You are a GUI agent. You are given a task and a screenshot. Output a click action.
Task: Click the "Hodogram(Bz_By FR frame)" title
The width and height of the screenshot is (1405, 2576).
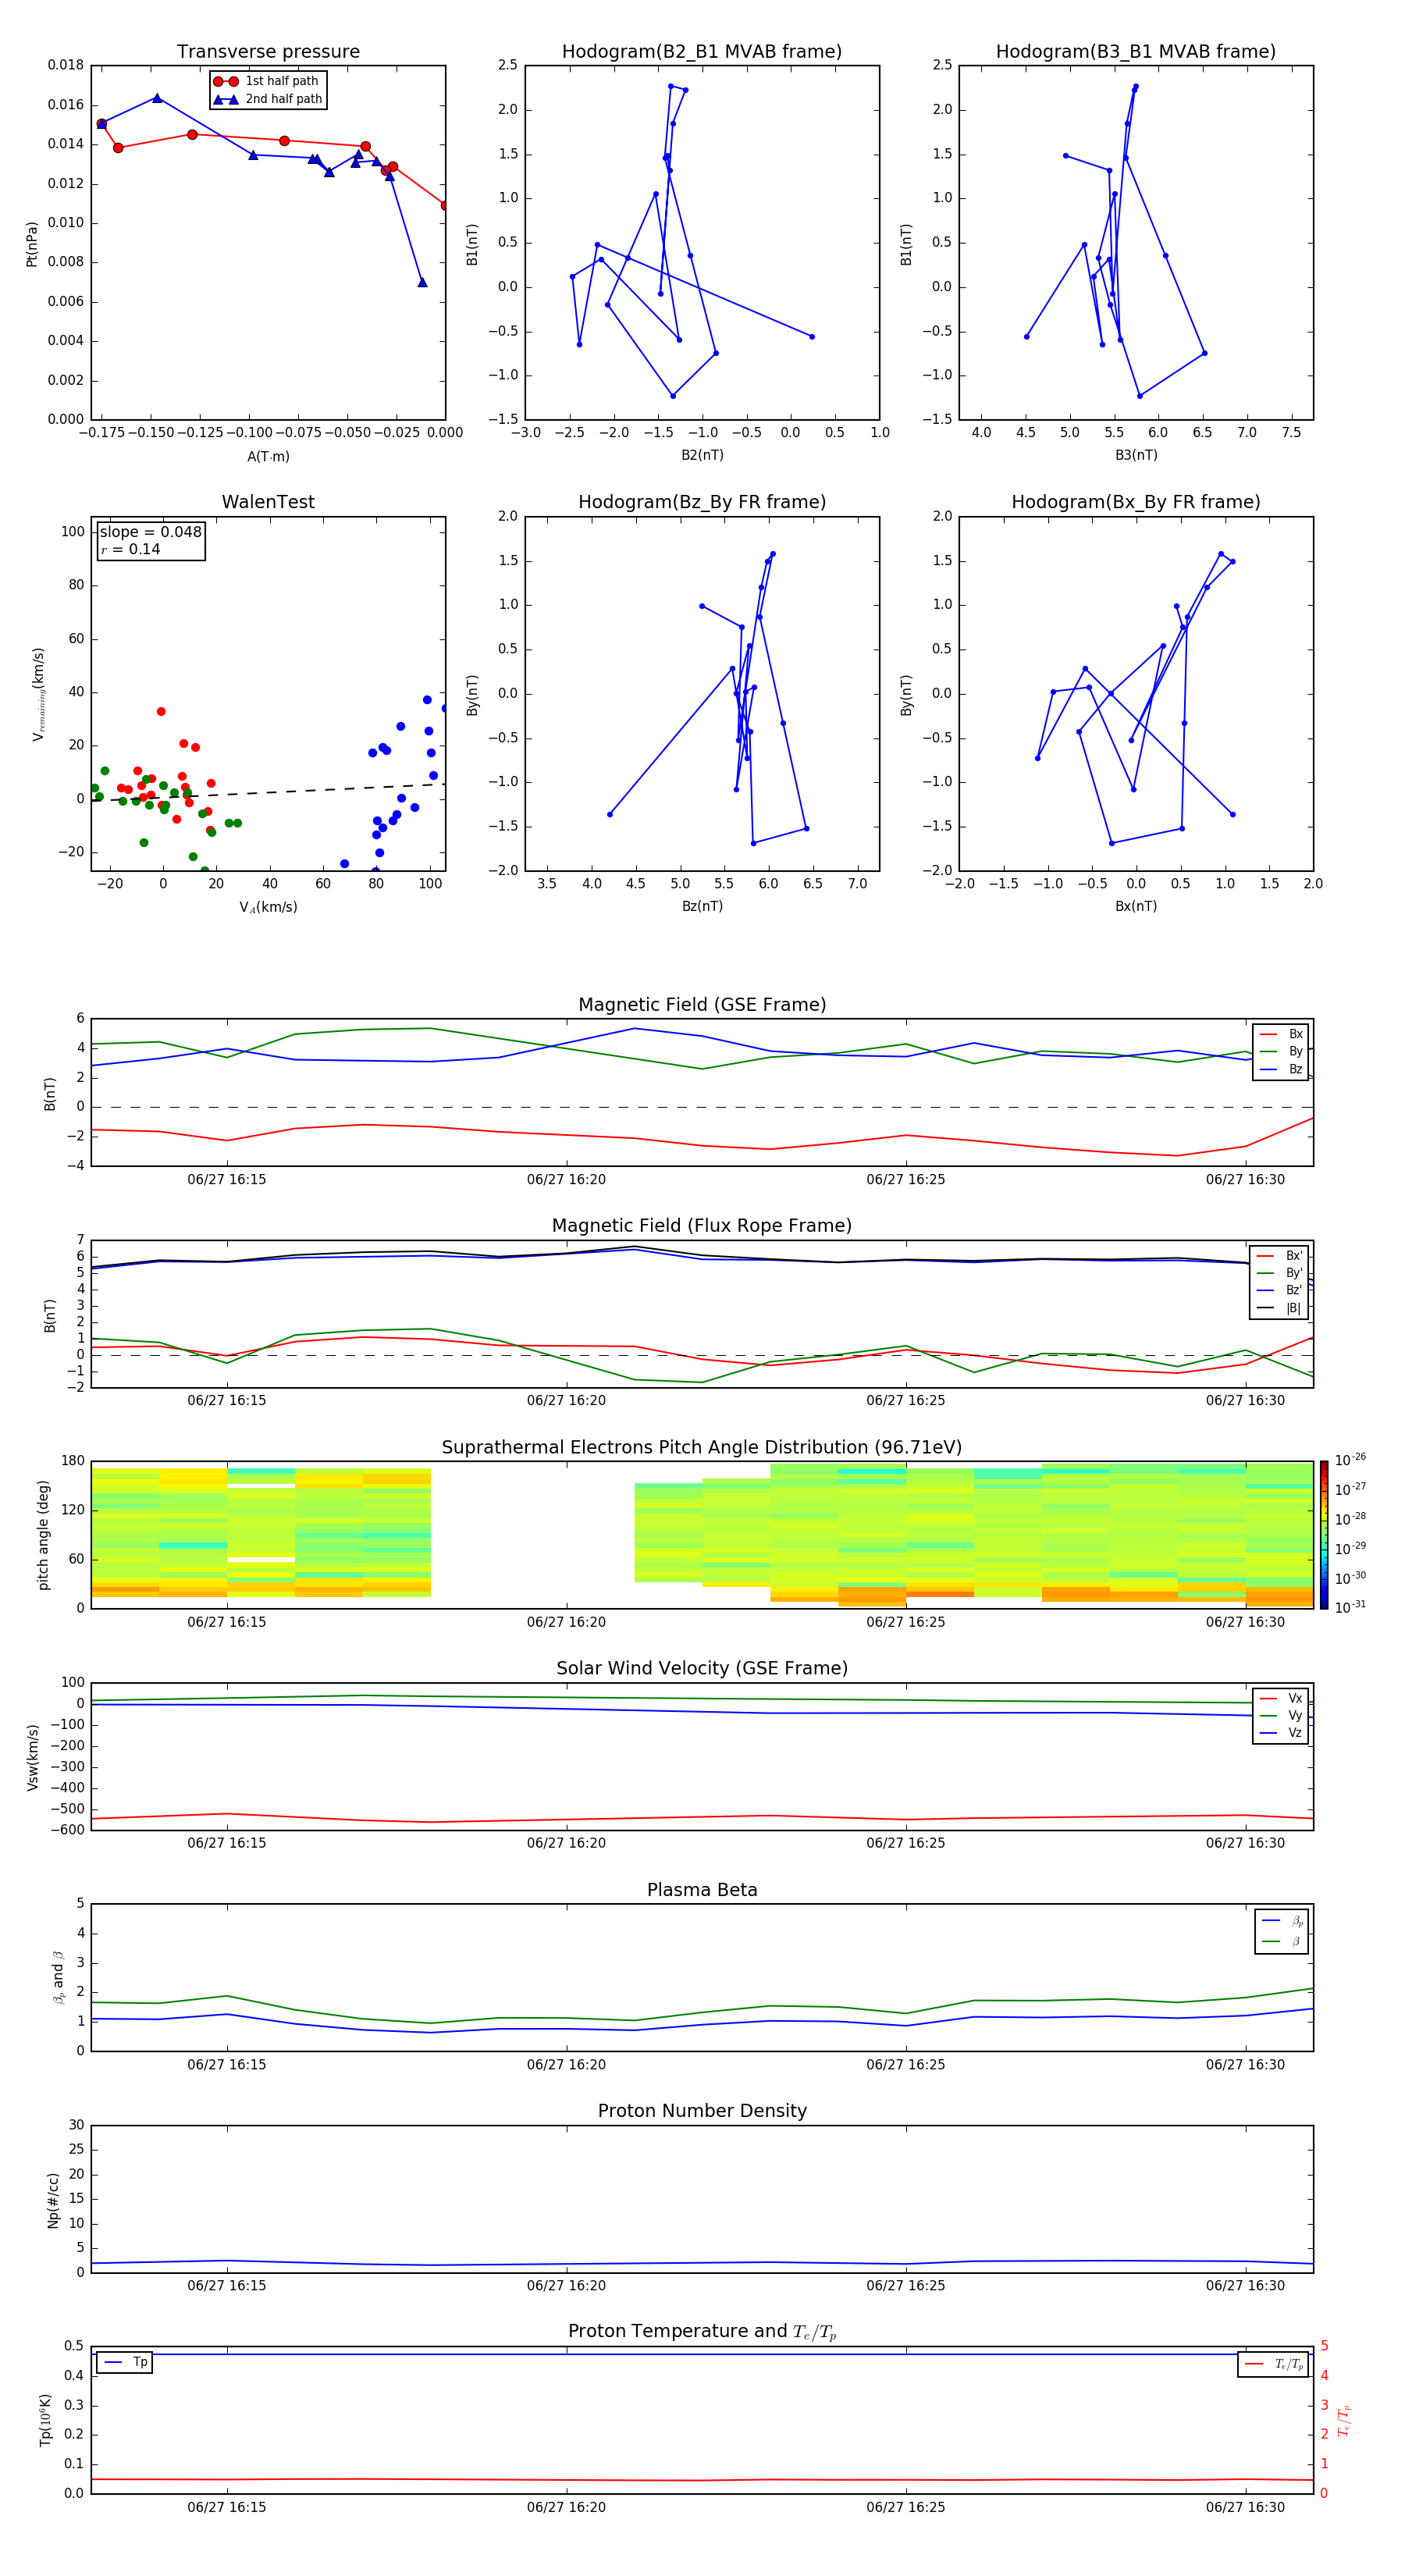702,502
